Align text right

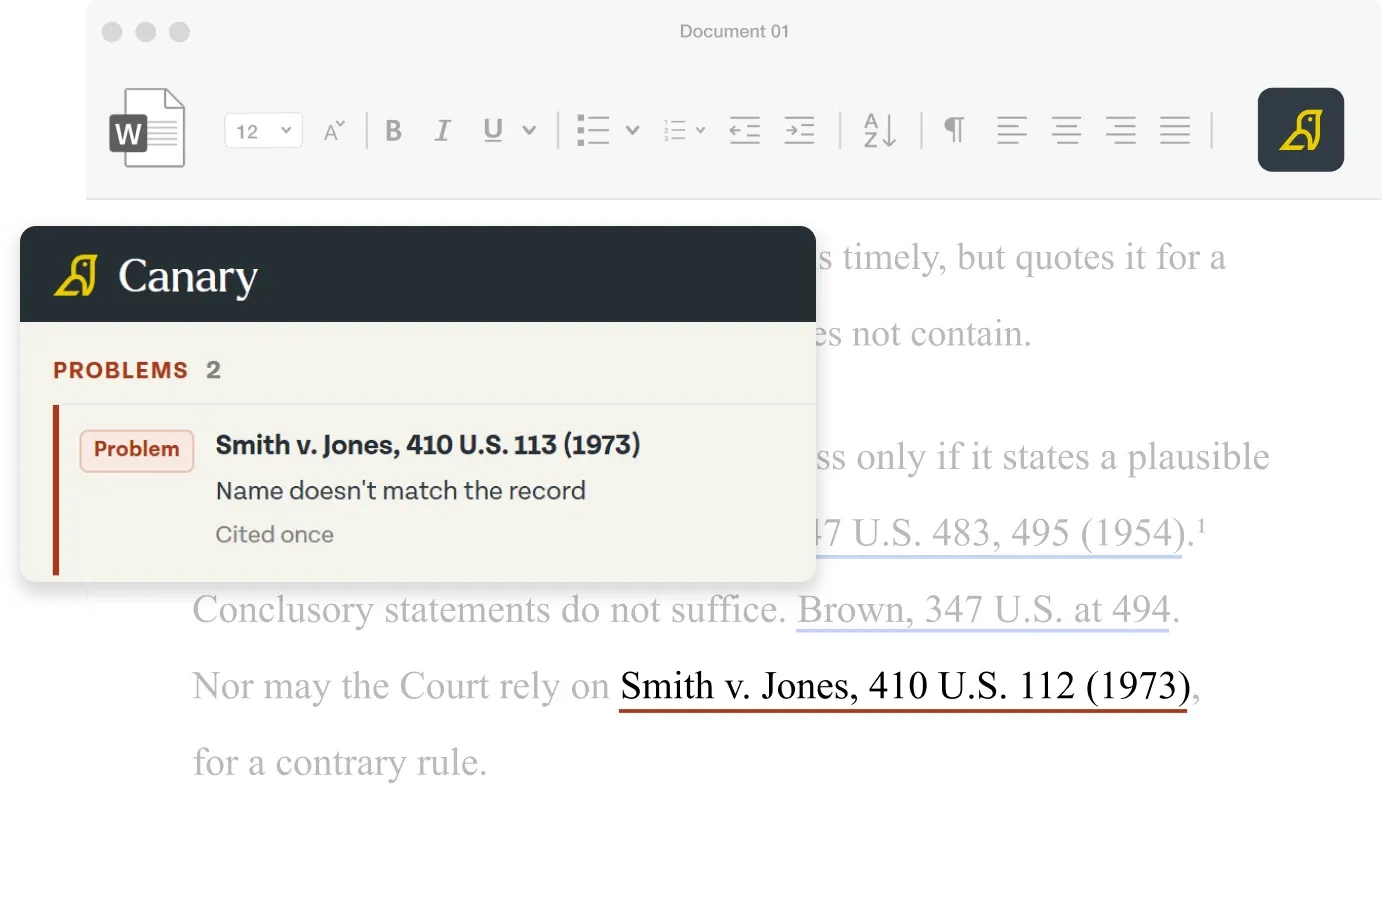click(1121, 130)
